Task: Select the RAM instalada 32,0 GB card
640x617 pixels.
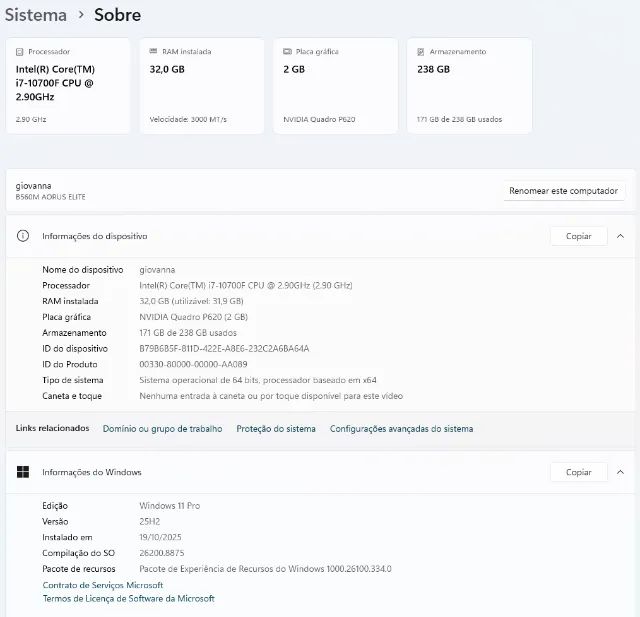Action: pyautogui.click(x=202, y=86)
